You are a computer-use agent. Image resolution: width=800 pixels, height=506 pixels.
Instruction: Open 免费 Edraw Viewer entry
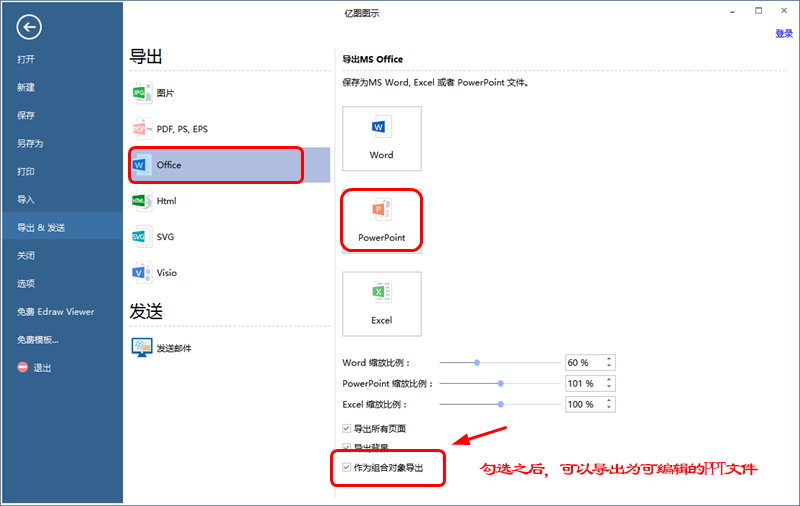[x=56, y=312]
